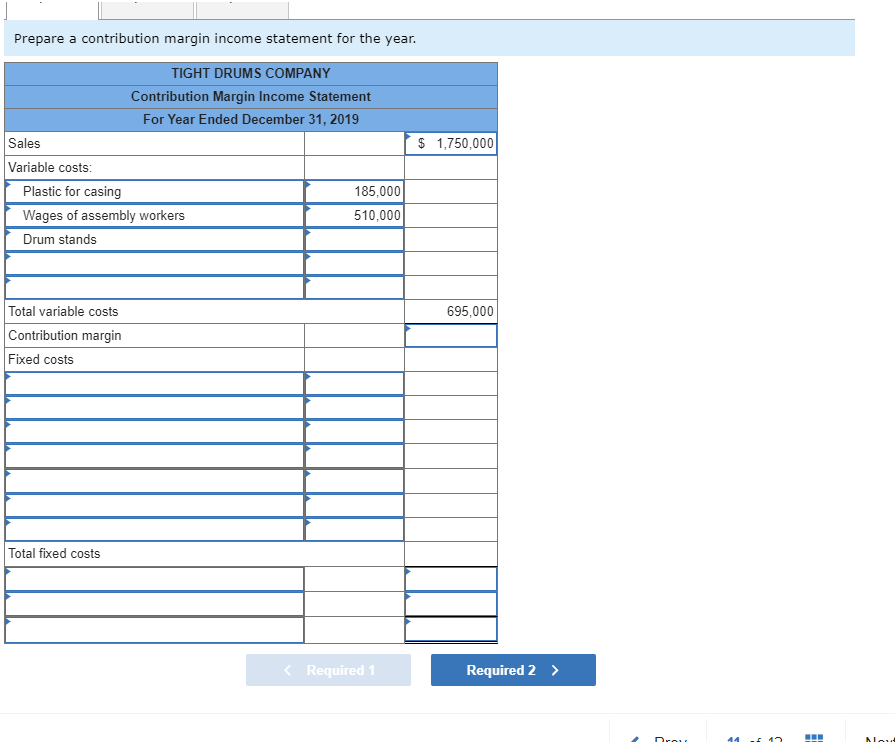895x742 pixels.
Task: Click the 695,000 total variable costs cell
Action: coord(450,311)
